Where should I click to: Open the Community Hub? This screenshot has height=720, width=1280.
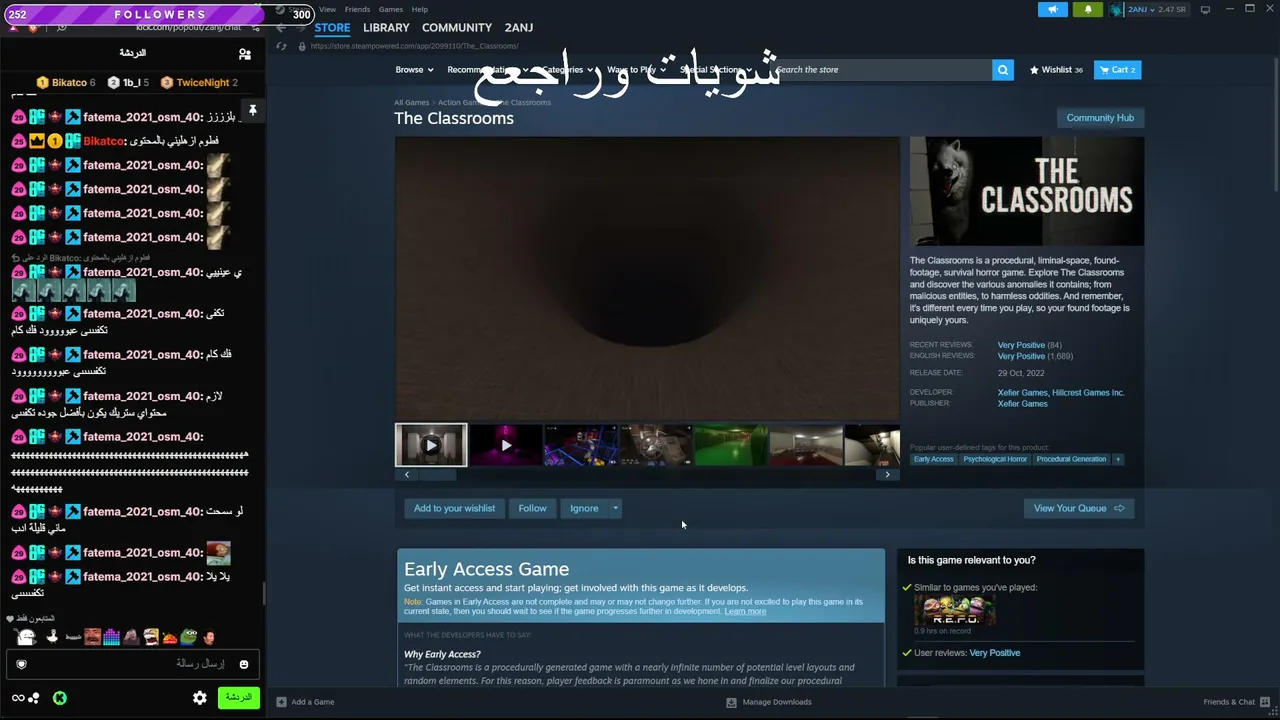click(x=1100, y=118)
